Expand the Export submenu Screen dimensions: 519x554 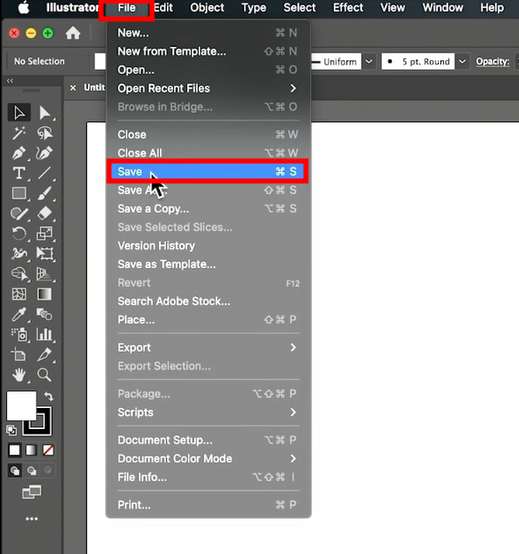[x=207, y=348]
